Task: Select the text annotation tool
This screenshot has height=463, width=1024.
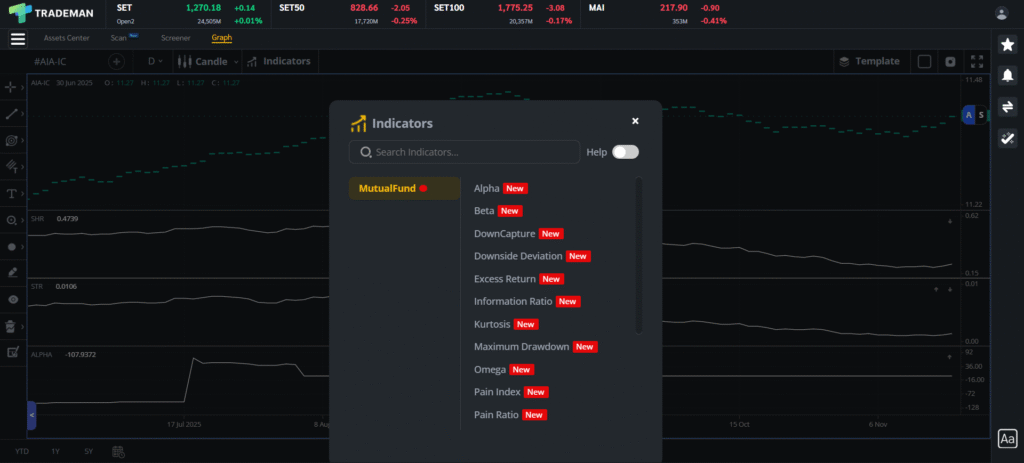Action: tap(12, 193)
